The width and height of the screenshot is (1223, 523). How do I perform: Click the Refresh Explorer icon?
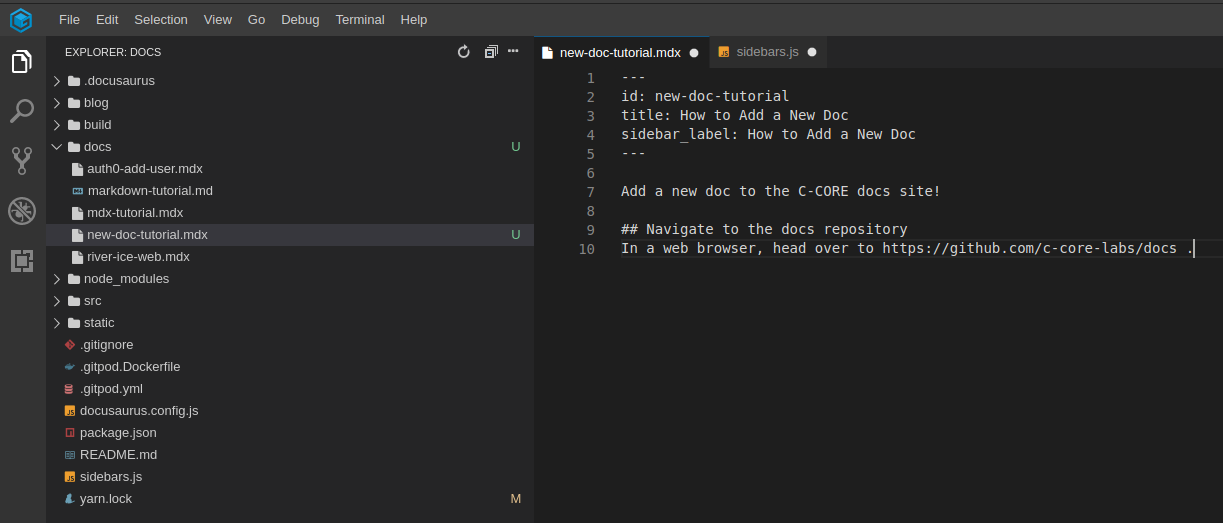pos(463,52)
